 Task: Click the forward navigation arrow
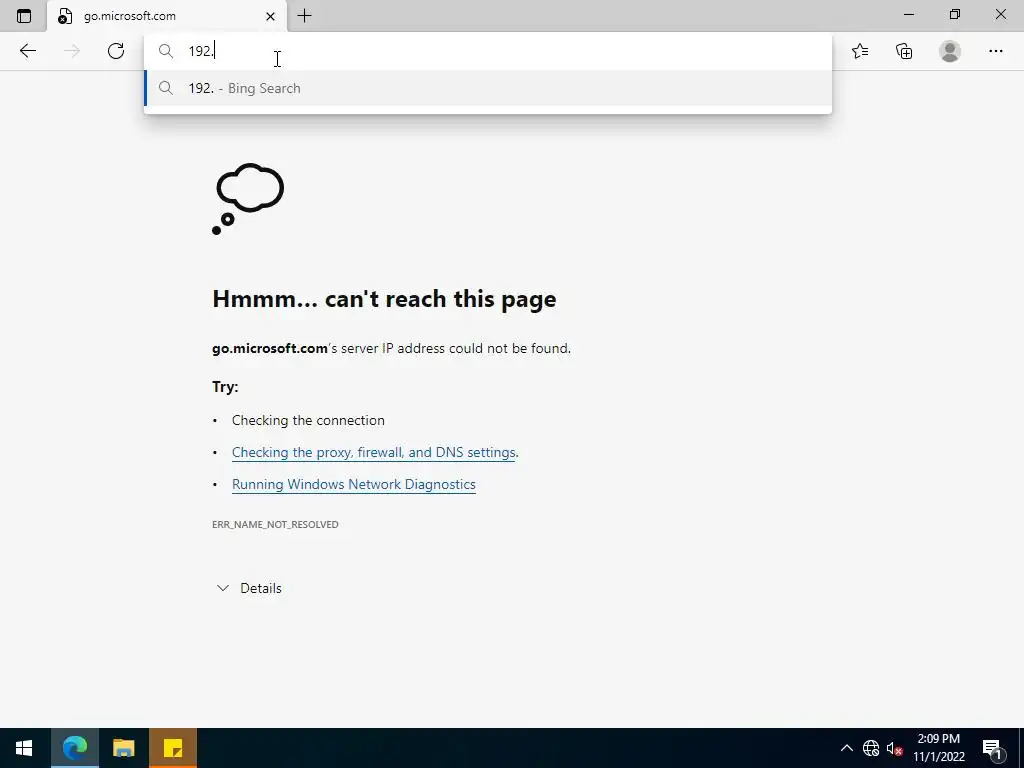click(x=72, y=51)
